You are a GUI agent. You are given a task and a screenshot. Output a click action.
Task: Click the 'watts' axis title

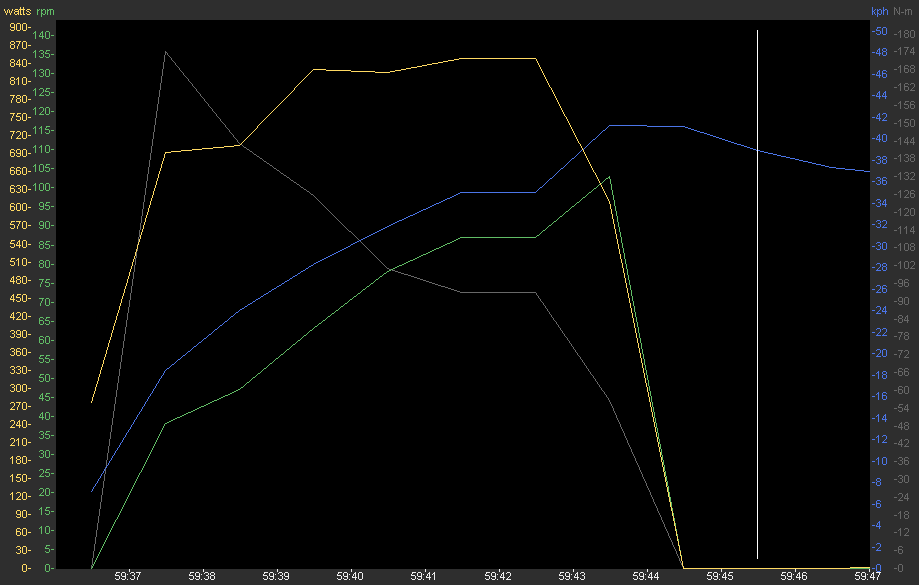click(16, 11)
